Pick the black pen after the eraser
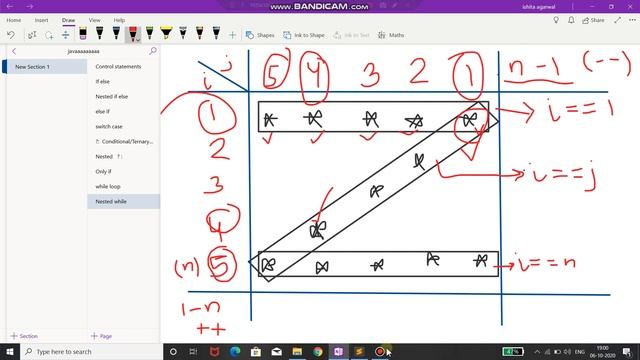The height and width of the screenshot is (360, 640). [x=100, y=33]
